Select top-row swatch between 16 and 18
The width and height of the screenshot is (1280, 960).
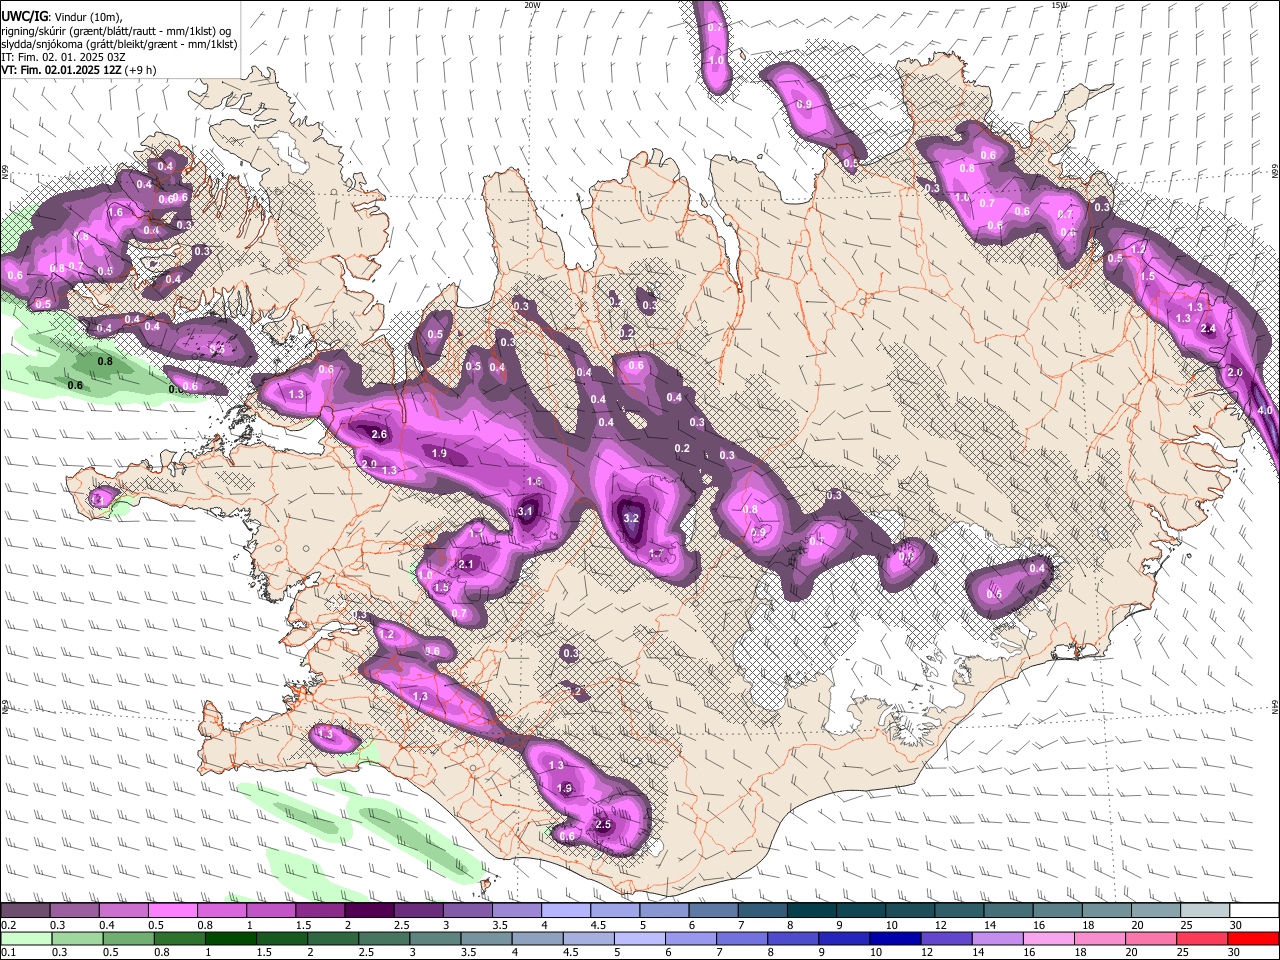tap(1058, 911)
